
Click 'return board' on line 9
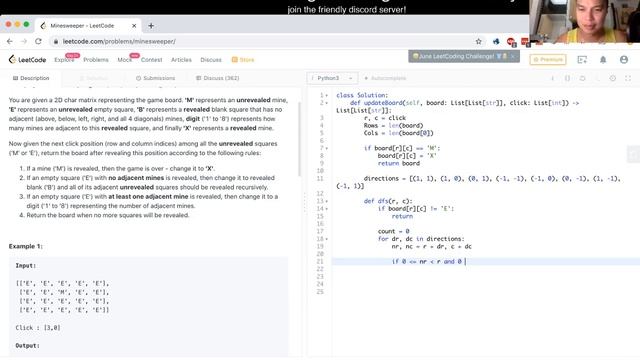coord(398,163)
